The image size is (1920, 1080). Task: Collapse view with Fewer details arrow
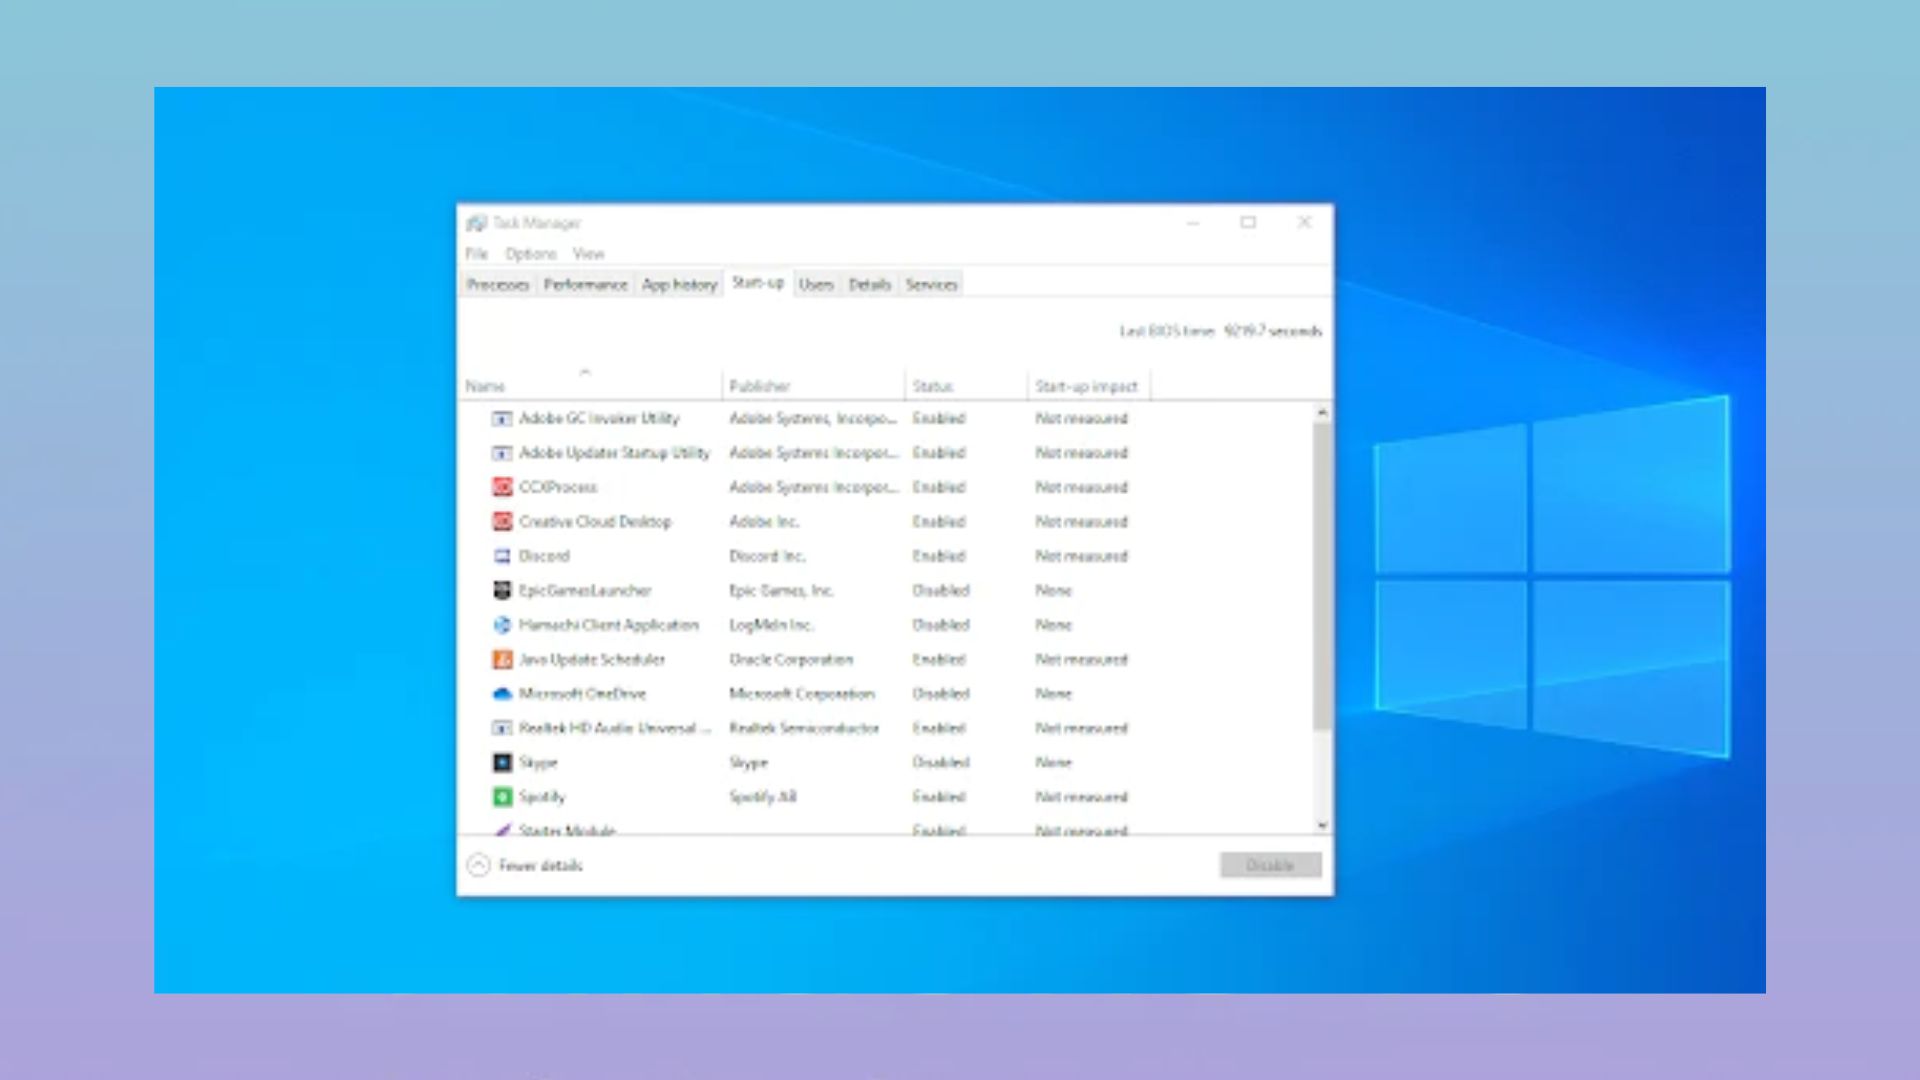coord(479,865)
